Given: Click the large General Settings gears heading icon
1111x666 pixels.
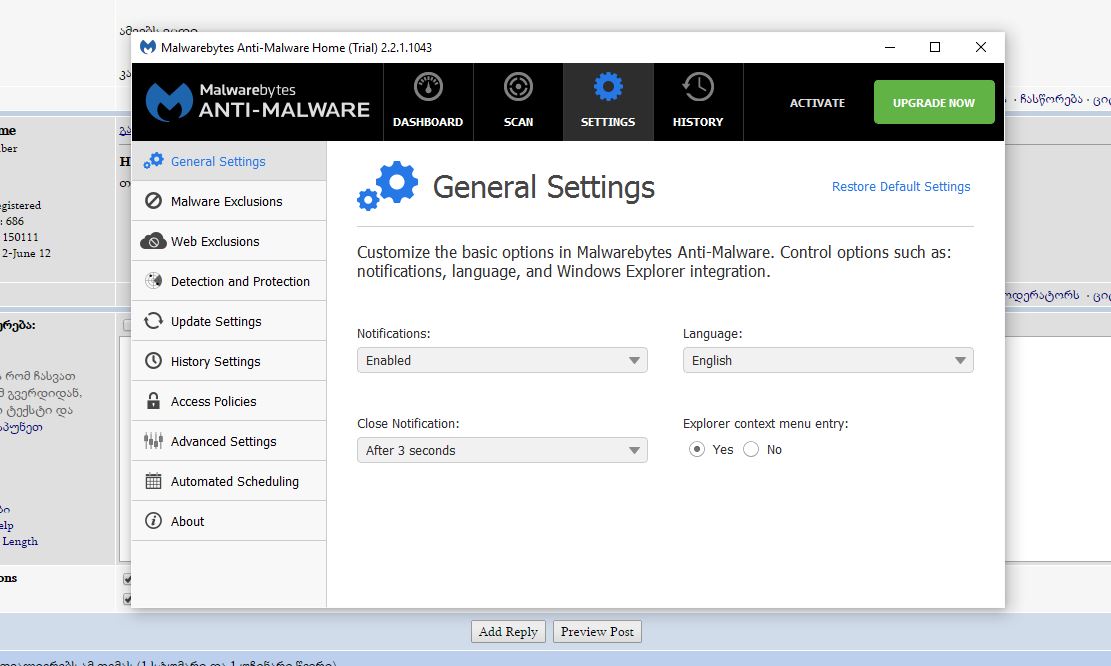Looking at the screenshot, I should 388,186.
